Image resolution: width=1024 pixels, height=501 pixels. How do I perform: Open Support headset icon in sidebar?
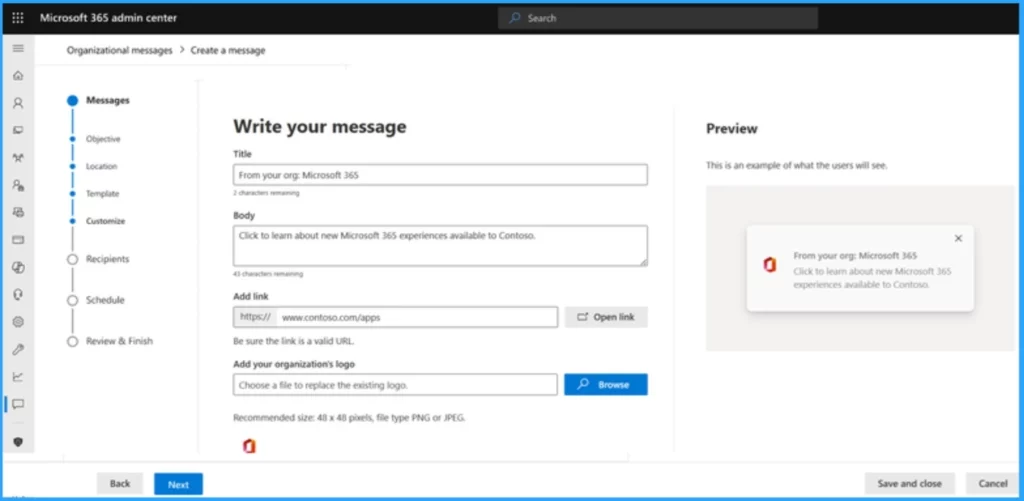(x=18, y=295)
